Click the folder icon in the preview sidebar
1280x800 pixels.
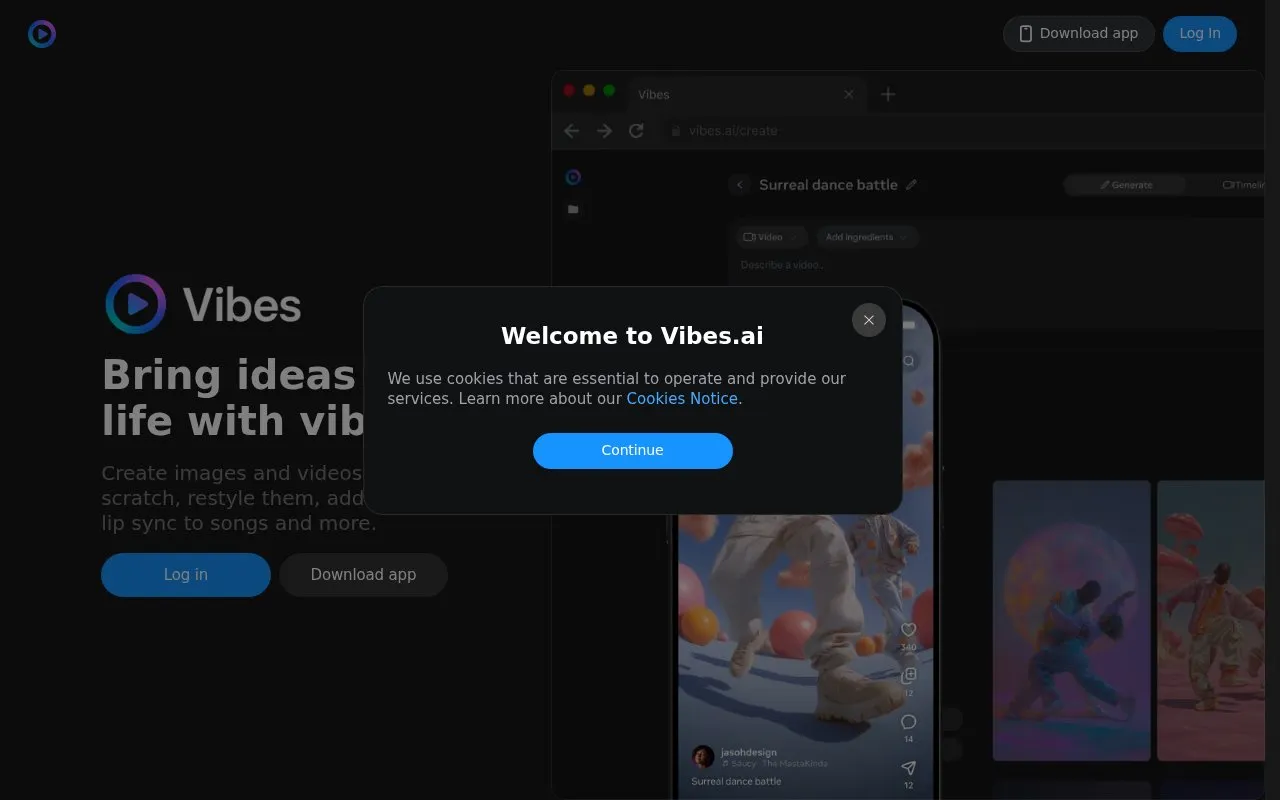(x=573, y=209)
